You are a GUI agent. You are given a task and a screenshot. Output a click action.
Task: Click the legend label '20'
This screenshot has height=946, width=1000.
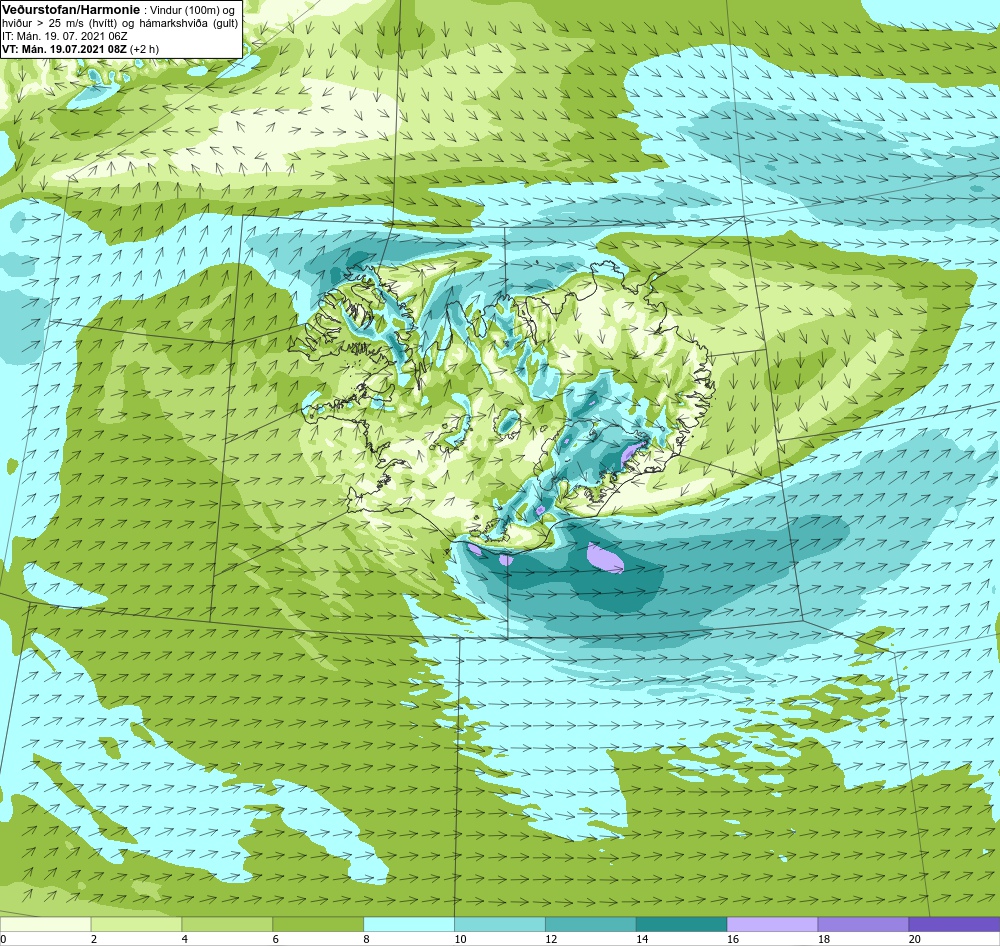915,939
